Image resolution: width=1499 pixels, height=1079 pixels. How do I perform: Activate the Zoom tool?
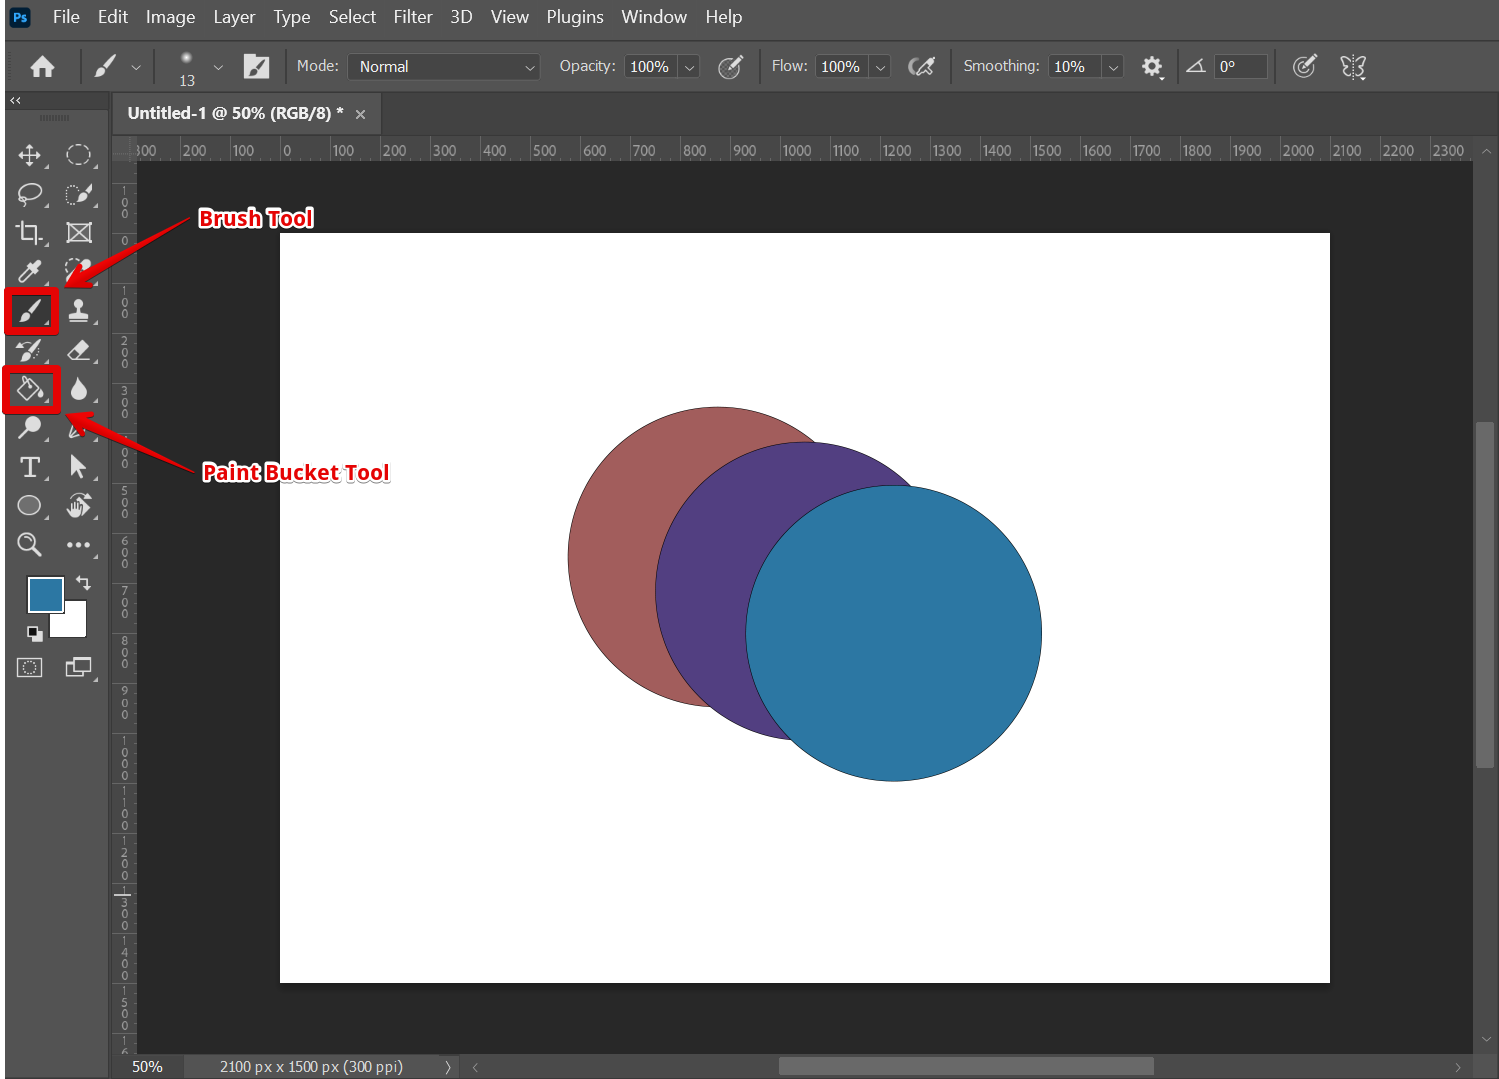click(29, 545)
